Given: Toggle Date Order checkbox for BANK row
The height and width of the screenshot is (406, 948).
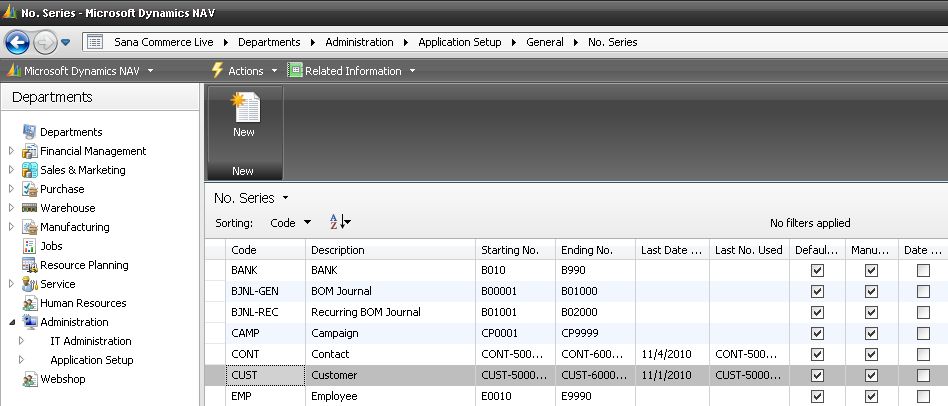Looking at the screenshot, I should pyautogui.click(x=923, y=271).
